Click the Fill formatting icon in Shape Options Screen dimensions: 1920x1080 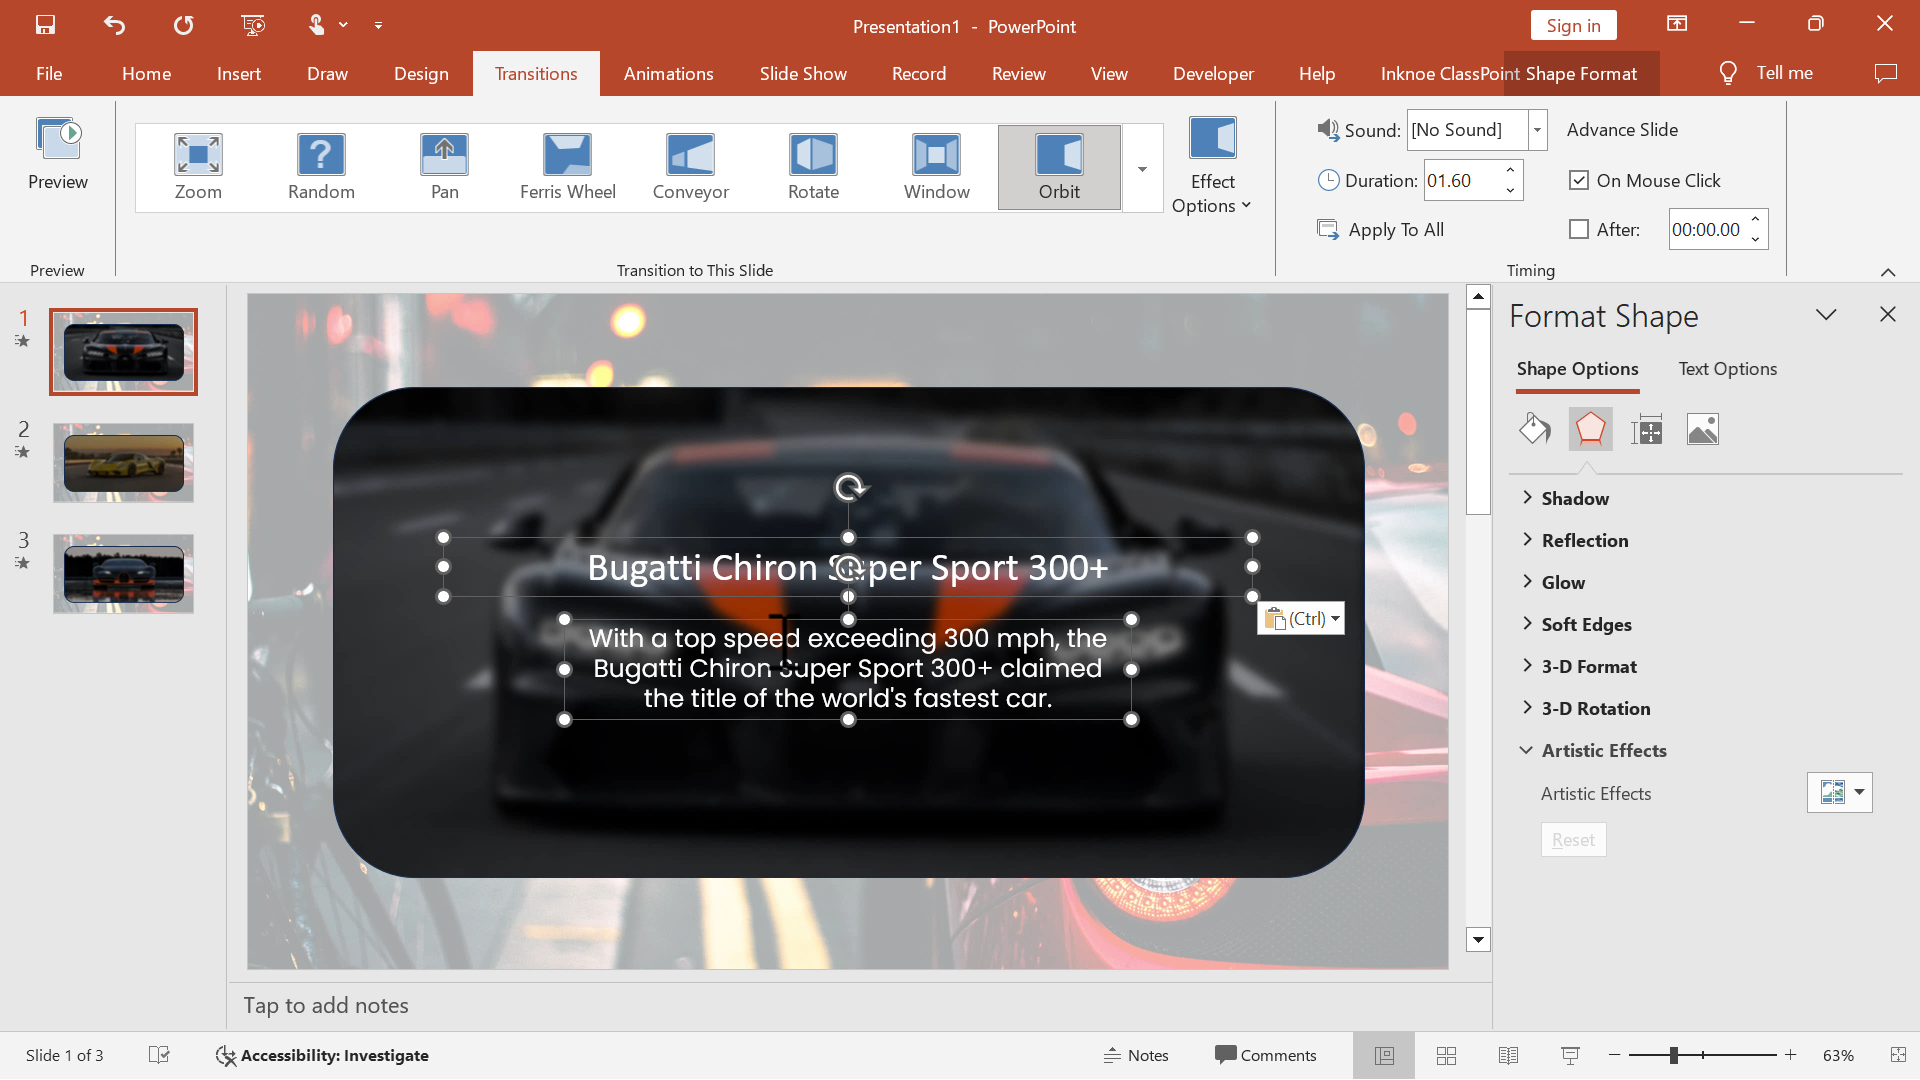pyautogui.click(x=1532, y=427)
